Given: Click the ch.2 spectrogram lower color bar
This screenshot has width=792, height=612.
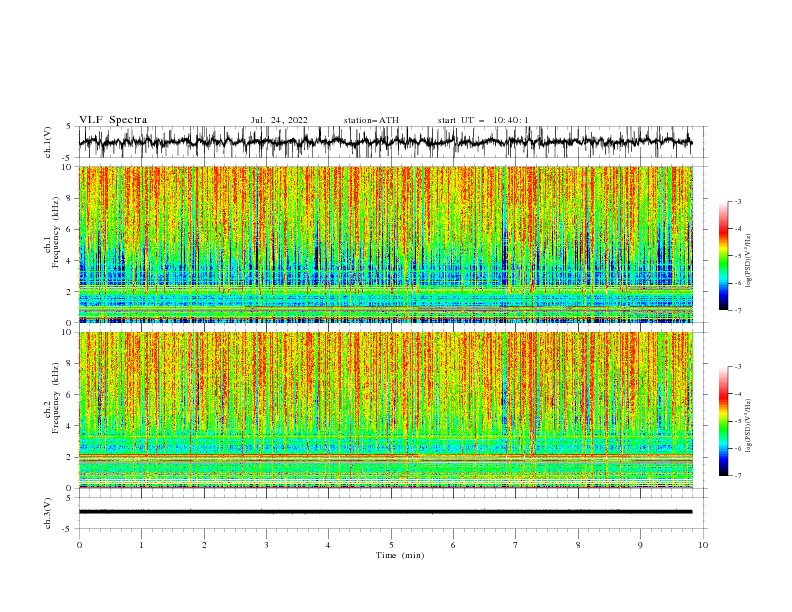Looking at the screenshot, I should click(x=723, y=421).
